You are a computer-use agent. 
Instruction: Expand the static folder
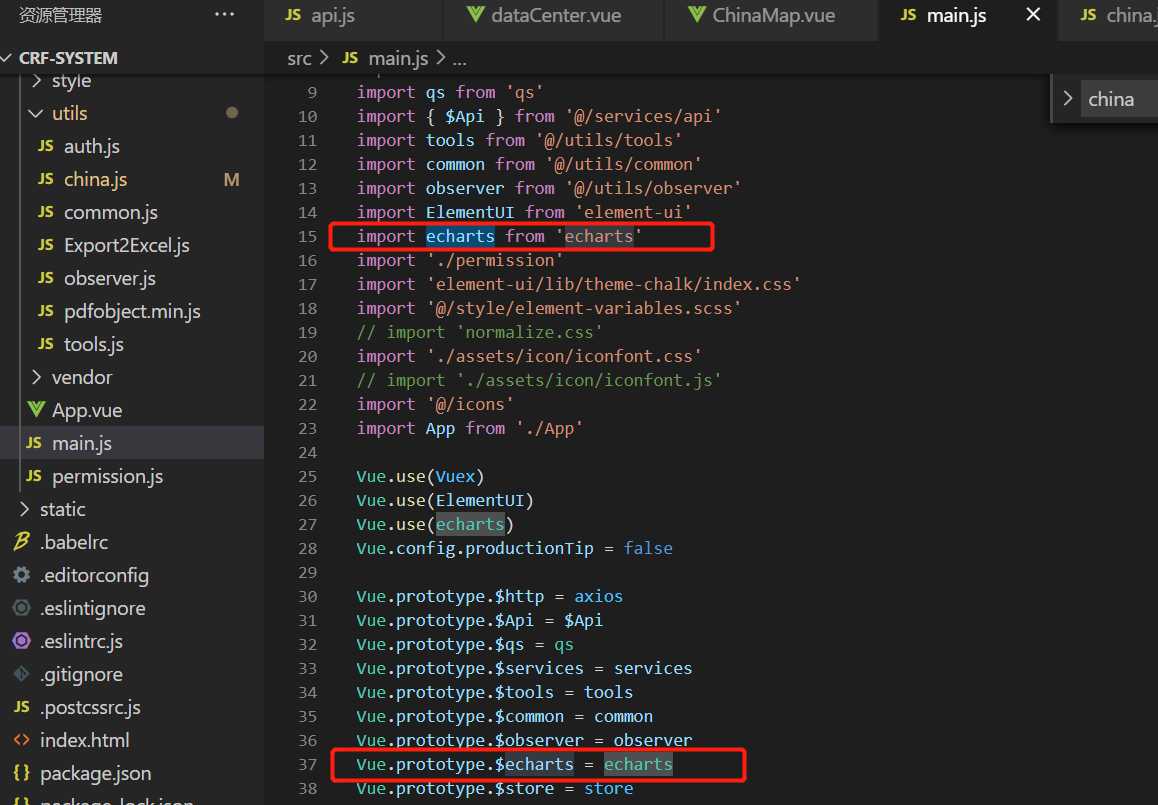[62, 510]
